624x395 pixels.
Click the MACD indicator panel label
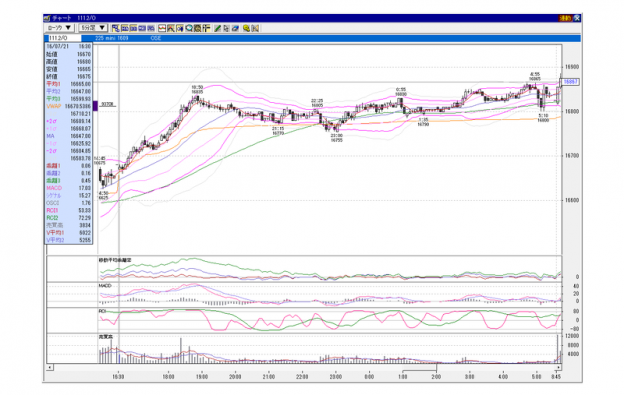pos(105,286)
